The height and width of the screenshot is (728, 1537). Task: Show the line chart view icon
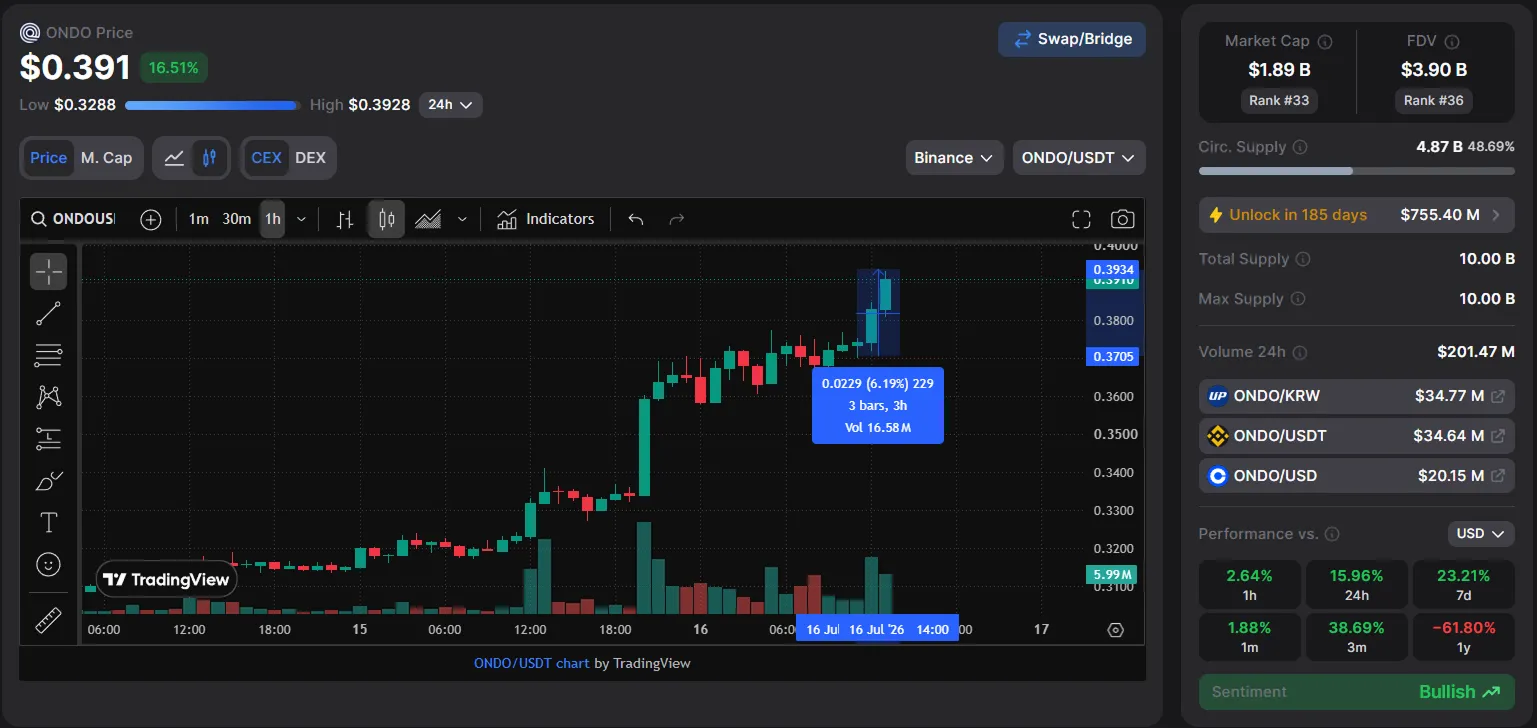(174, 158)
